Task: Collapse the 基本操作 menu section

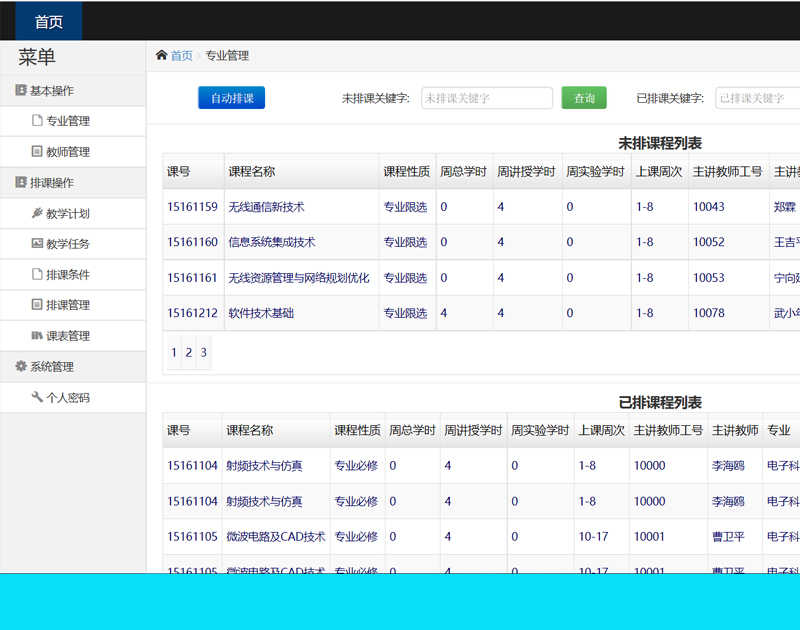Action: (x=52, y=91)
